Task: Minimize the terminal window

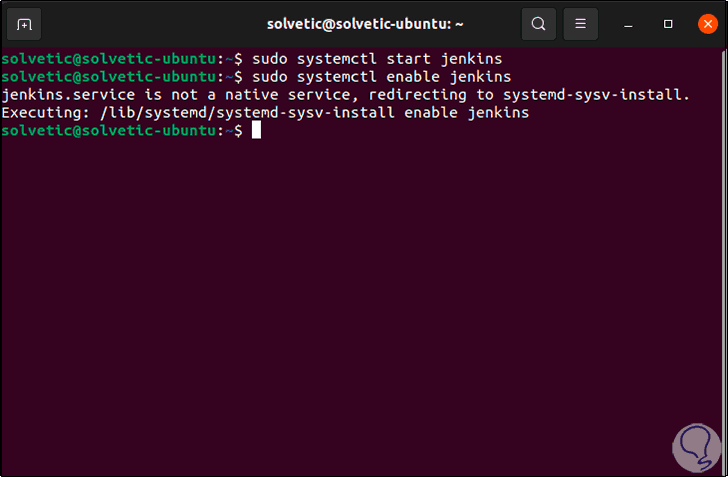Action: 627,23
